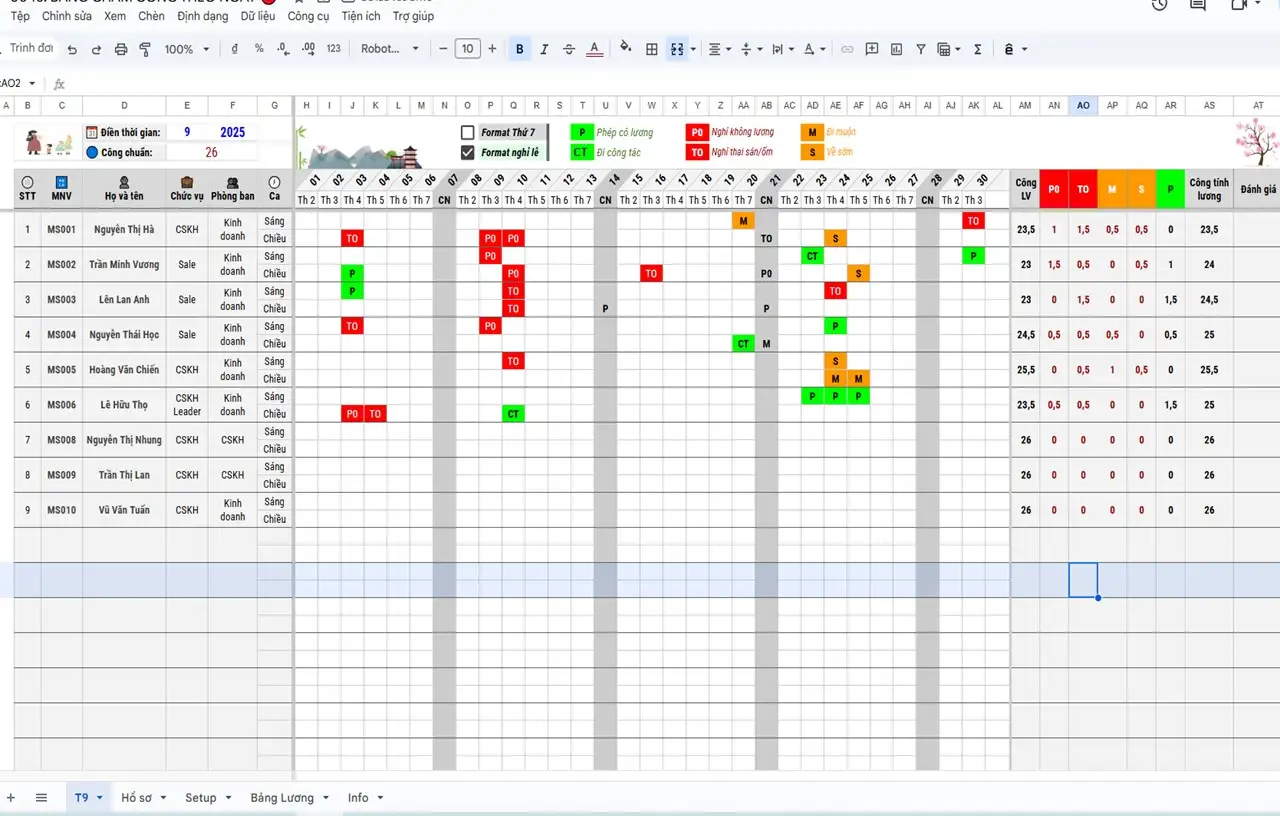Screen dimensions: 1280x816
Task: Create a filter with the funnel icon
Action: (920, 49)
